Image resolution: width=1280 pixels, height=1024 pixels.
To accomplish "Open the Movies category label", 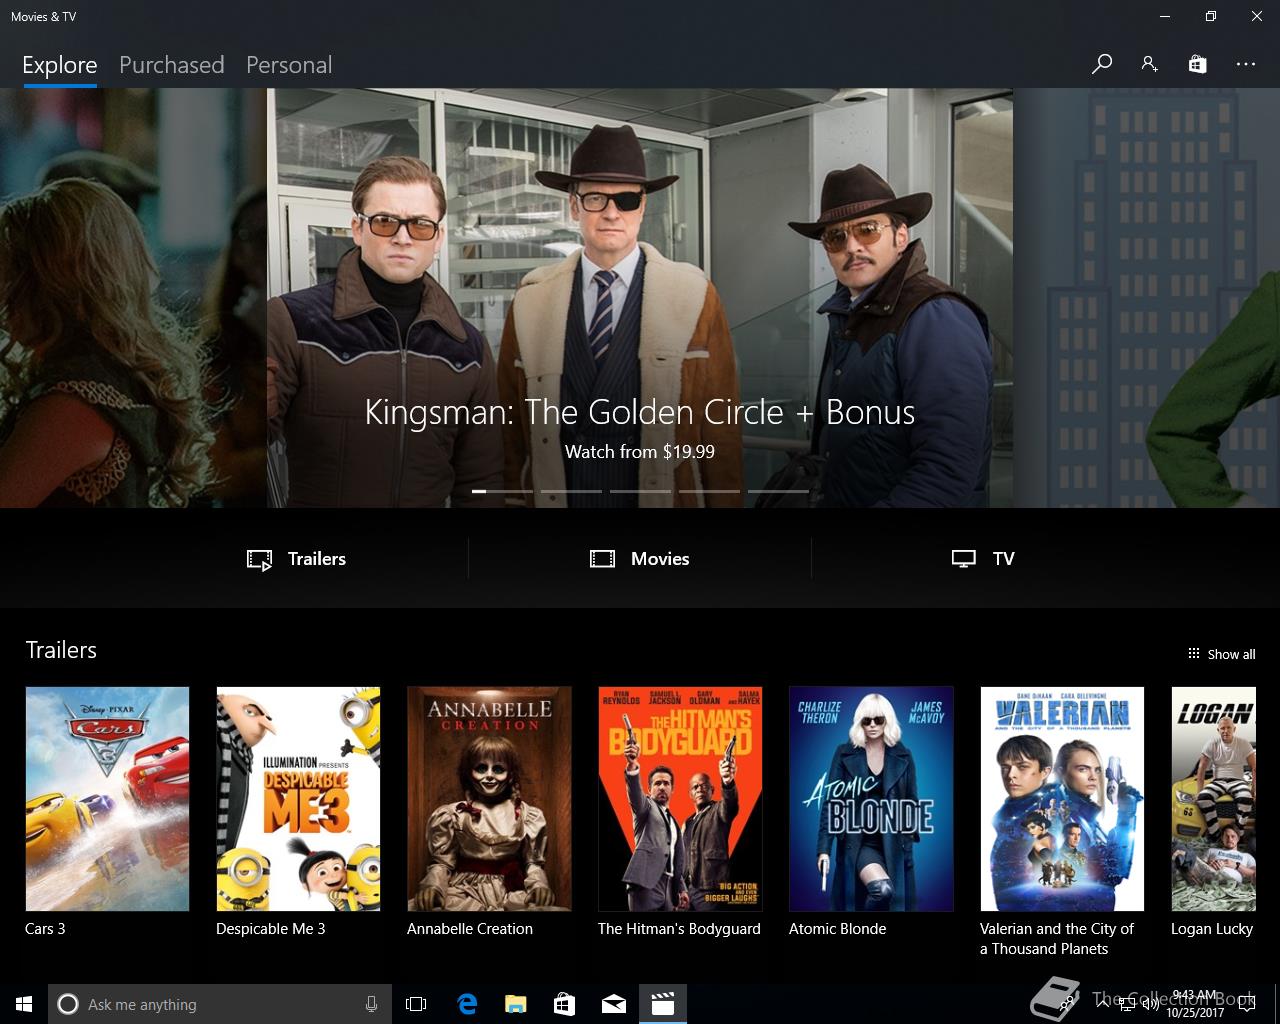I will (660, 559).
